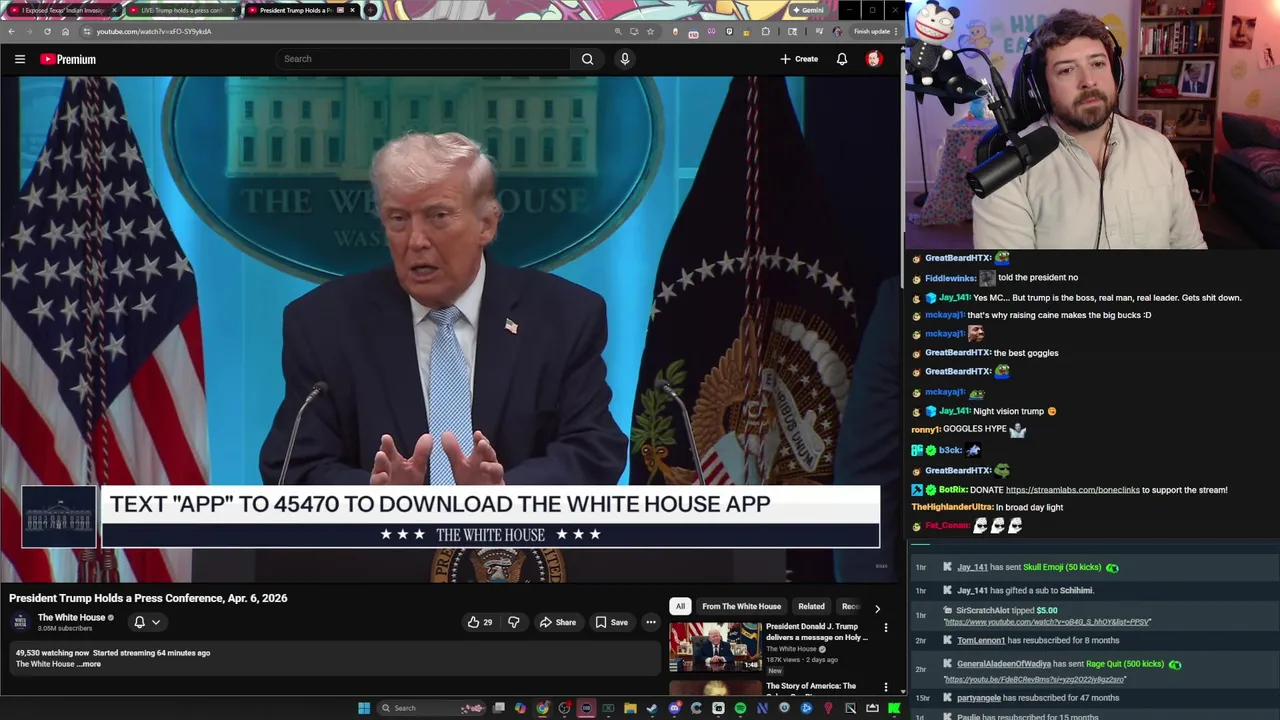The width and height of the screenshot is (1280, 720).
Task: Select the From The White House chip
Action: point(741,606)
